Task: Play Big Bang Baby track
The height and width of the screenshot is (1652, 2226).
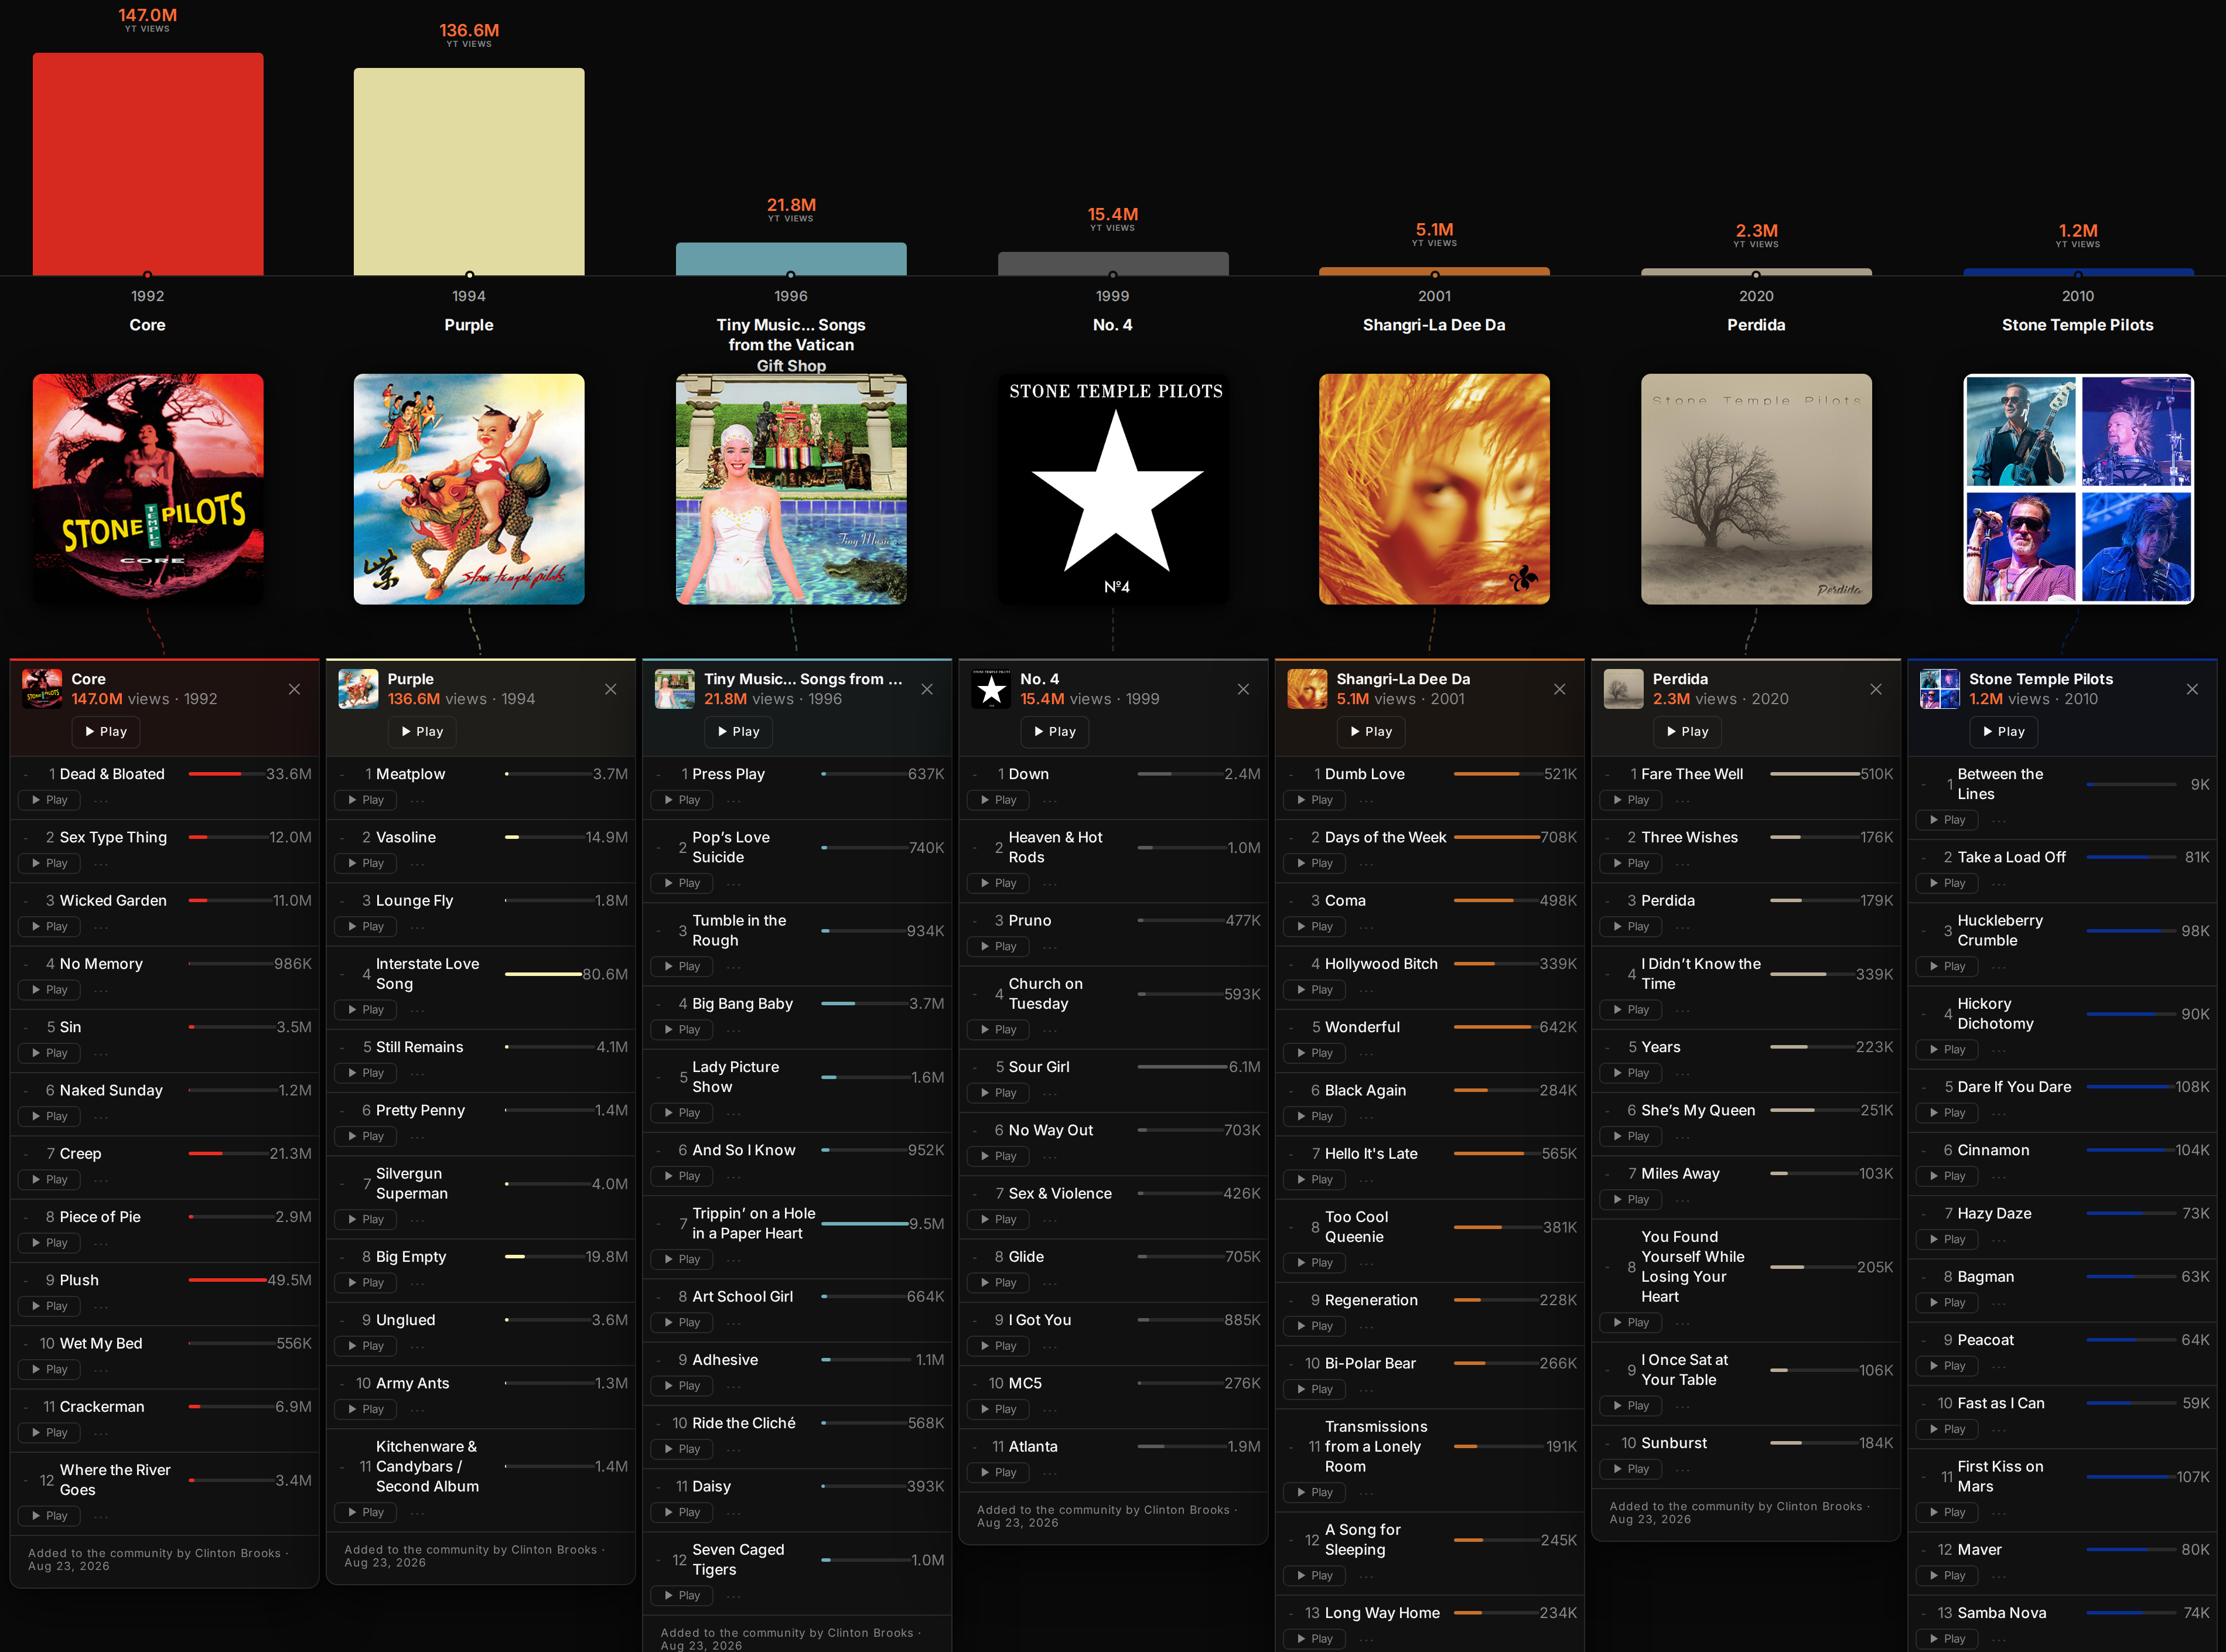Action: coord(682,1030)
